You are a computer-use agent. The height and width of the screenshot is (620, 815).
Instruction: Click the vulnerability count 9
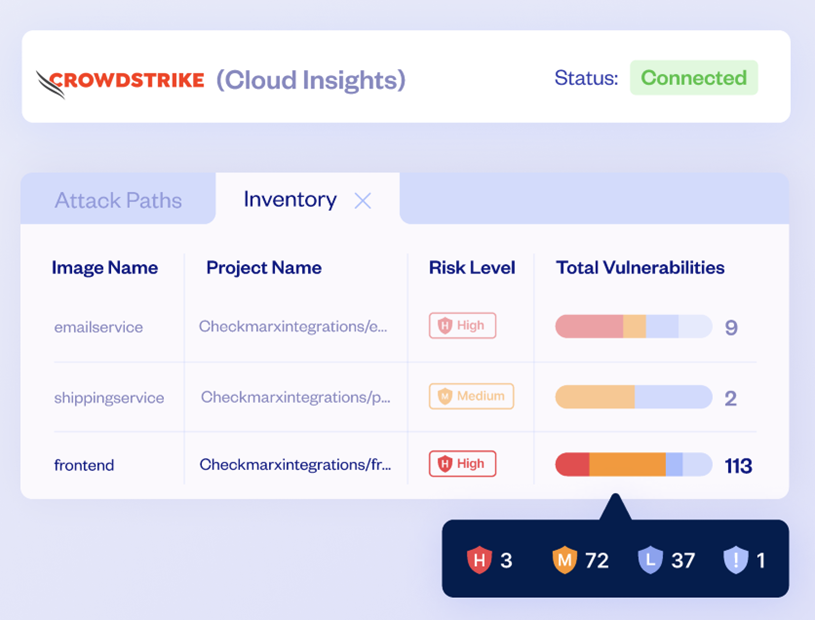(731, 327)
